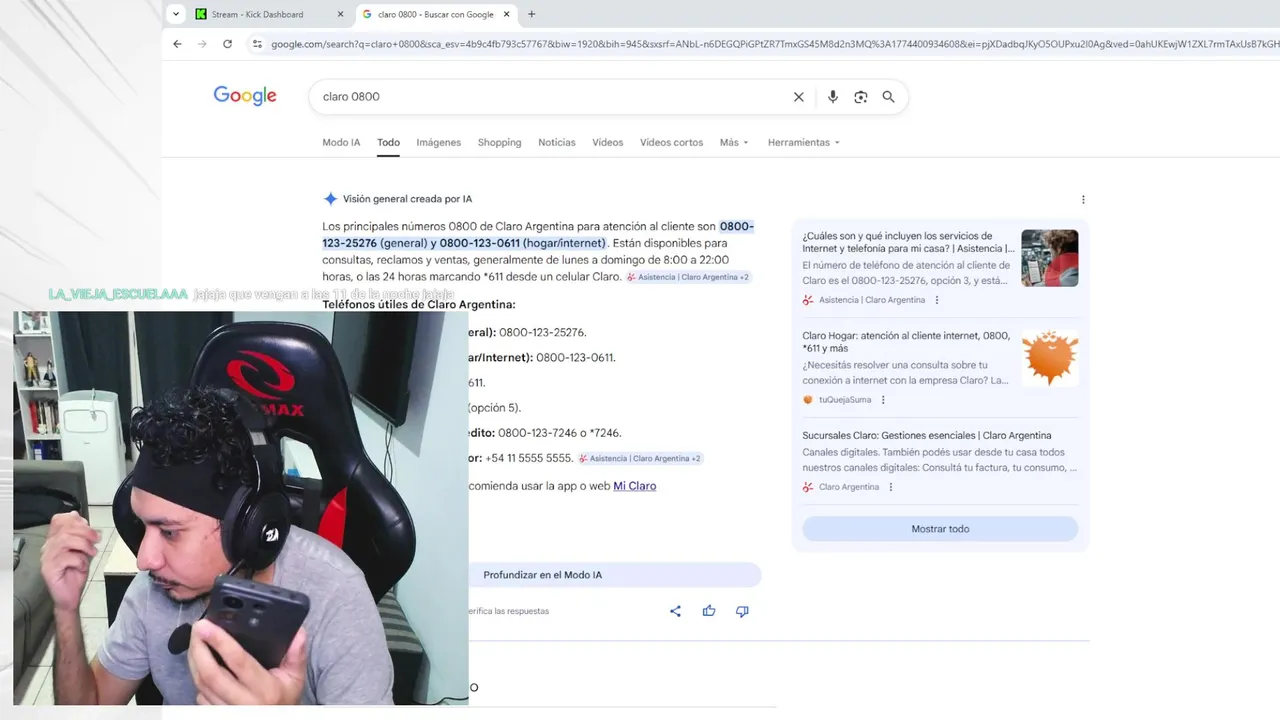Start voice search with microphone icon

click(833, 97)
